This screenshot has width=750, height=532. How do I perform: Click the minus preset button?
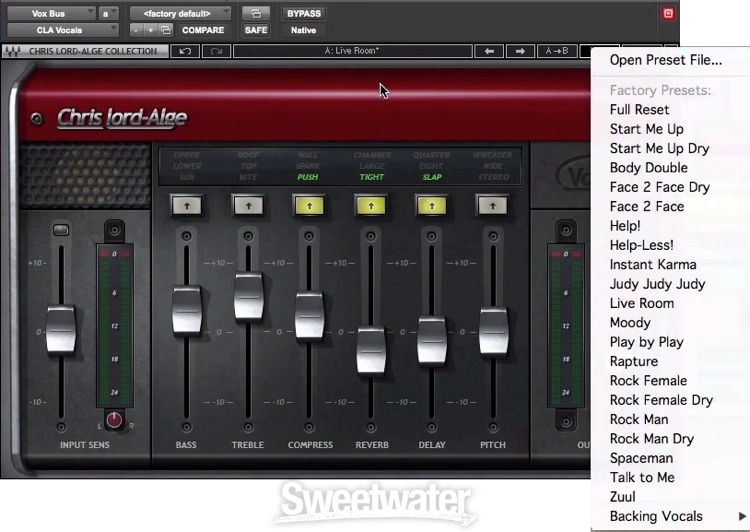click(x=136, y=30)
